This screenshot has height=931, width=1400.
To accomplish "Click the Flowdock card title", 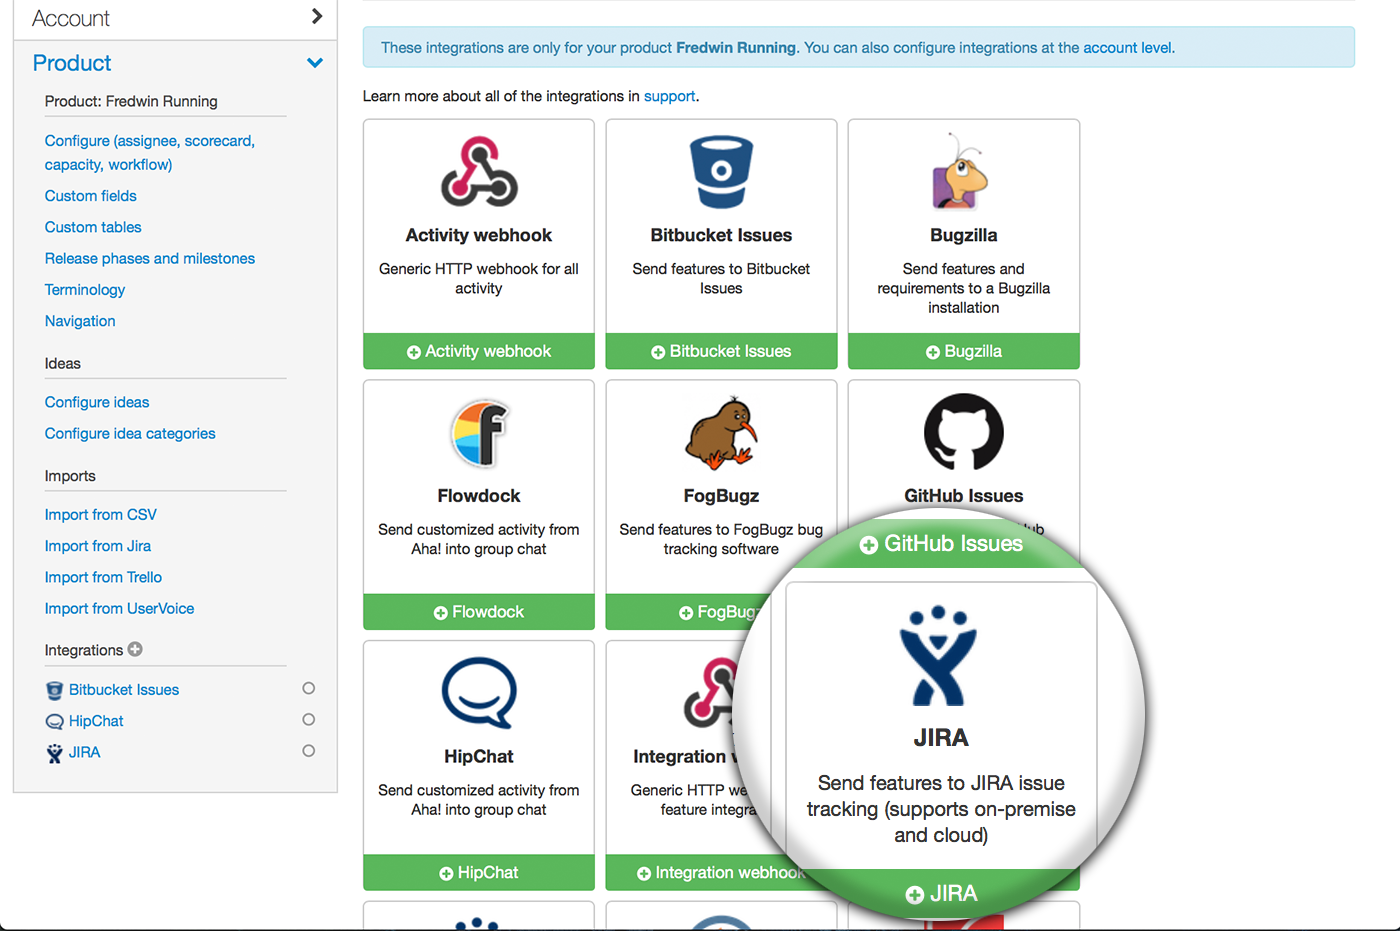I will (x=479, y=496).
